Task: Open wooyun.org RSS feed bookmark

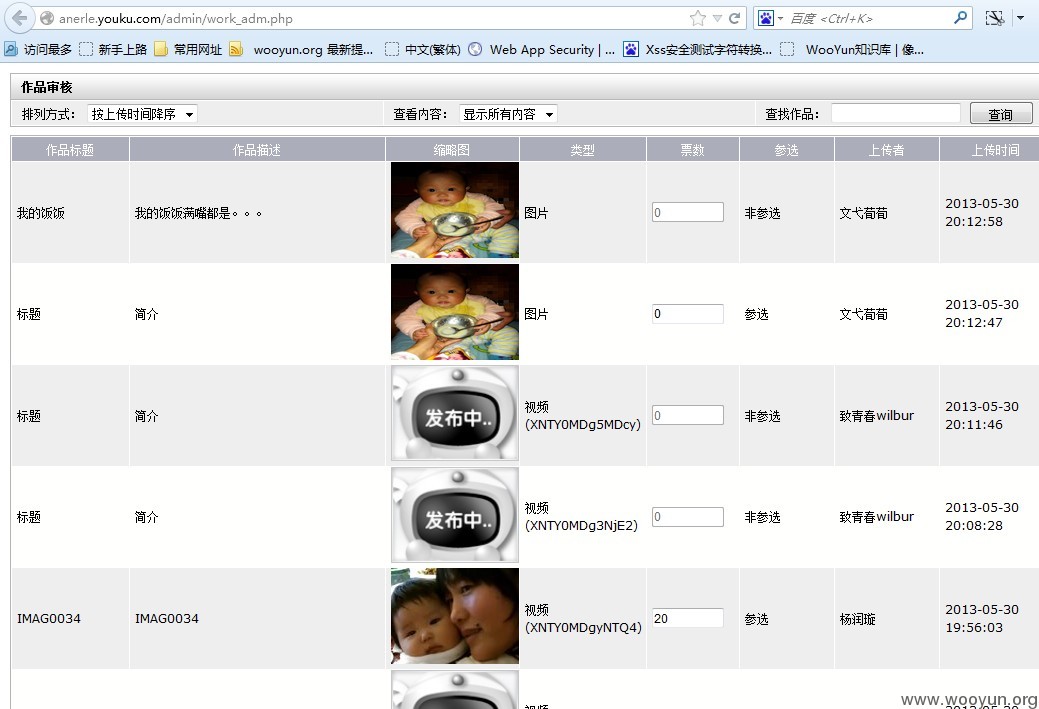Action: pos(301,50)
